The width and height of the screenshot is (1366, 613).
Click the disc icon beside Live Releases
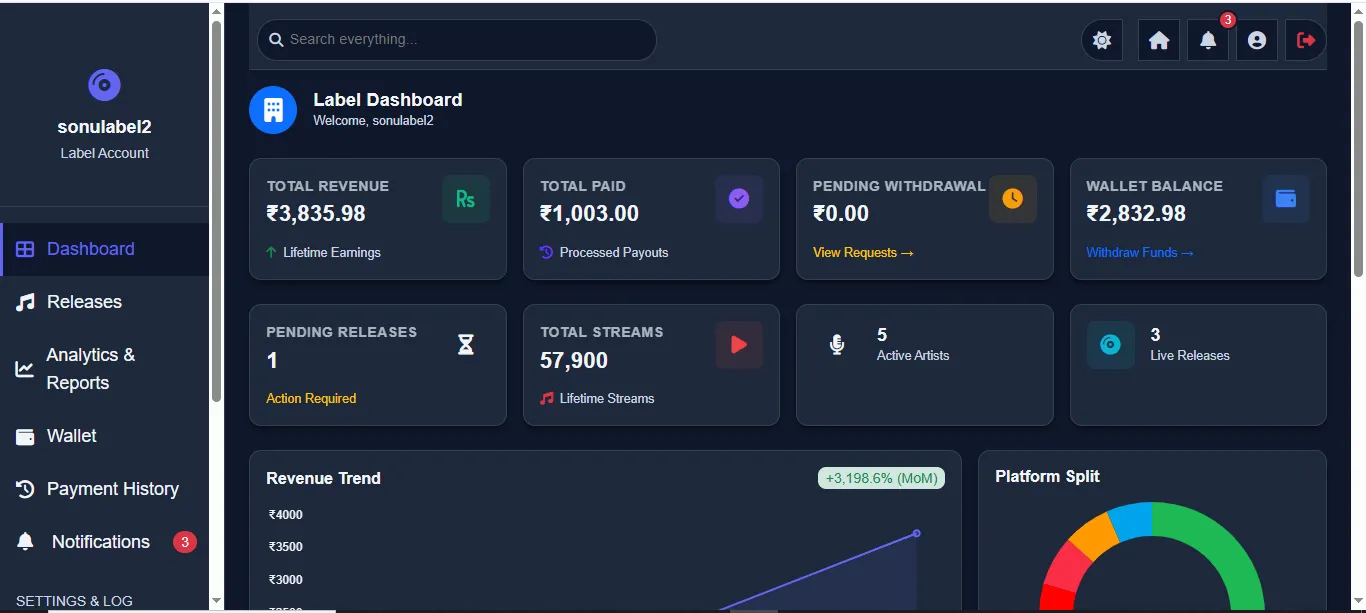(x=1111, y=345)
